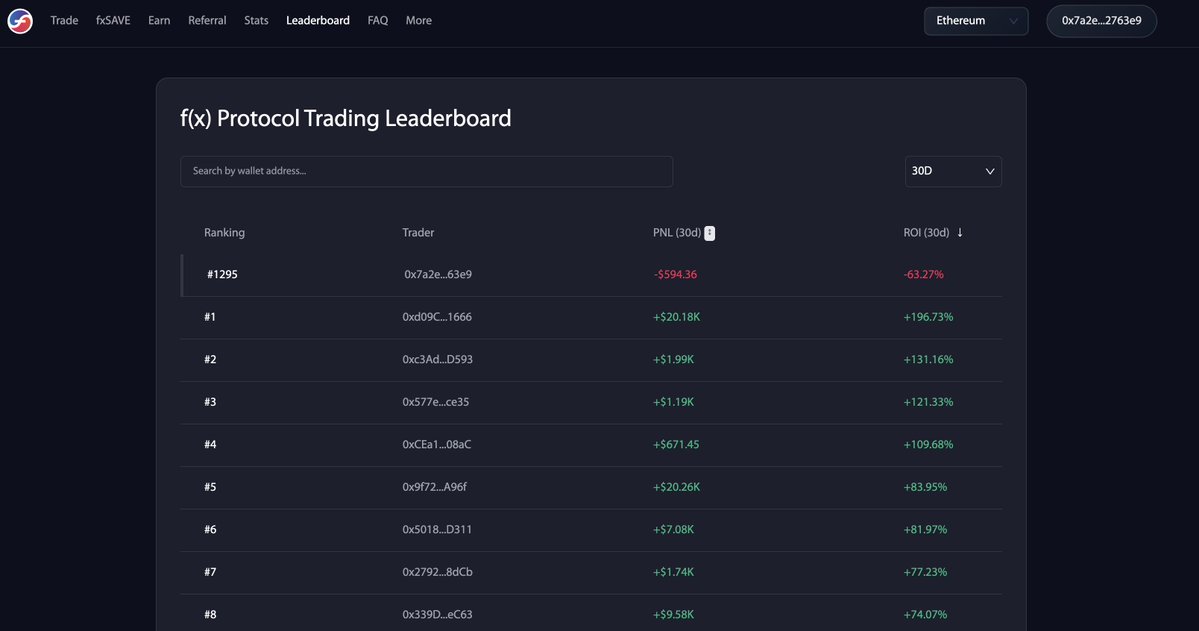Click the -63.27% ROI value
The width and height of the screenshot is (1199, 631).
924,275
